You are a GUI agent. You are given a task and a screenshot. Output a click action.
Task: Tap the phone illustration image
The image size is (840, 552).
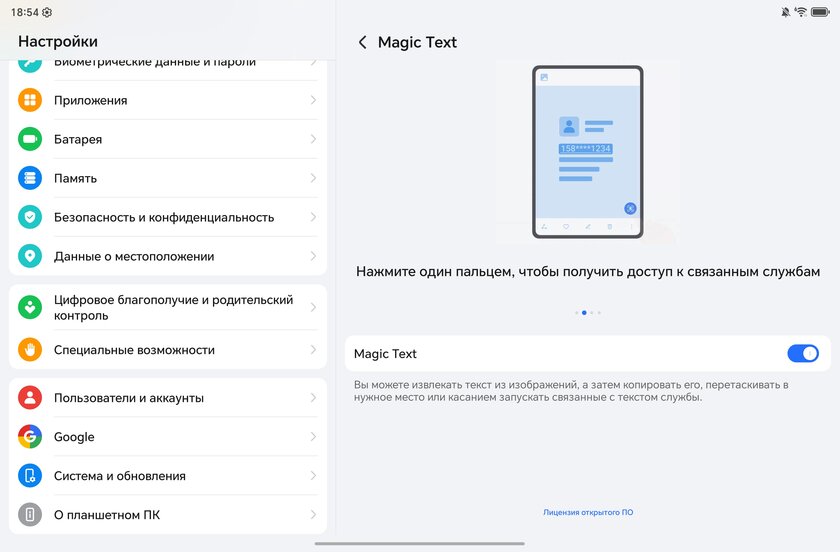click(588, 152)
